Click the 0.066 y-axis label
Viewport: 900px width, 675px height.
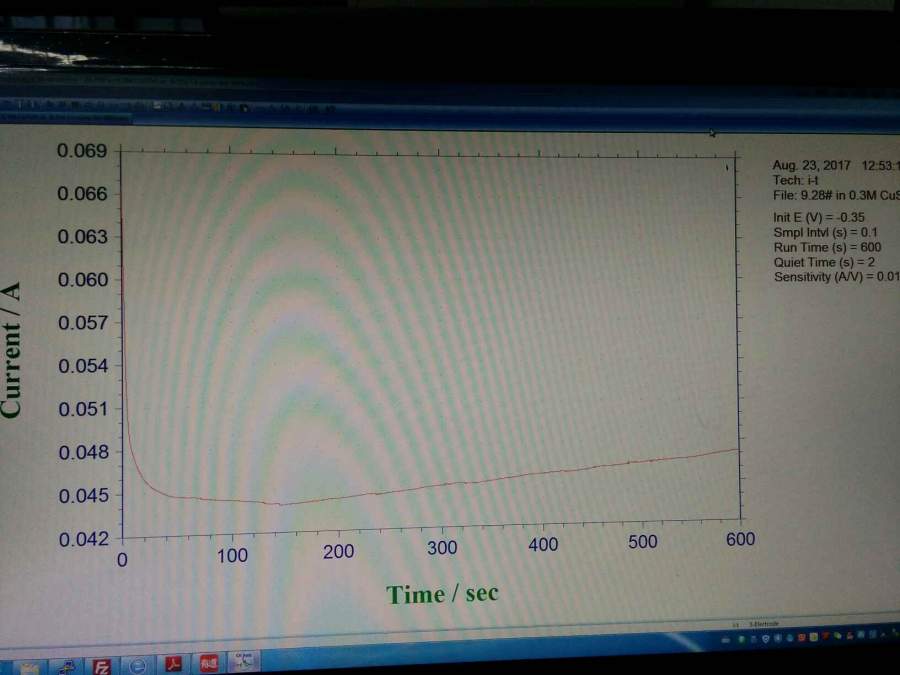tap(82, 194)
